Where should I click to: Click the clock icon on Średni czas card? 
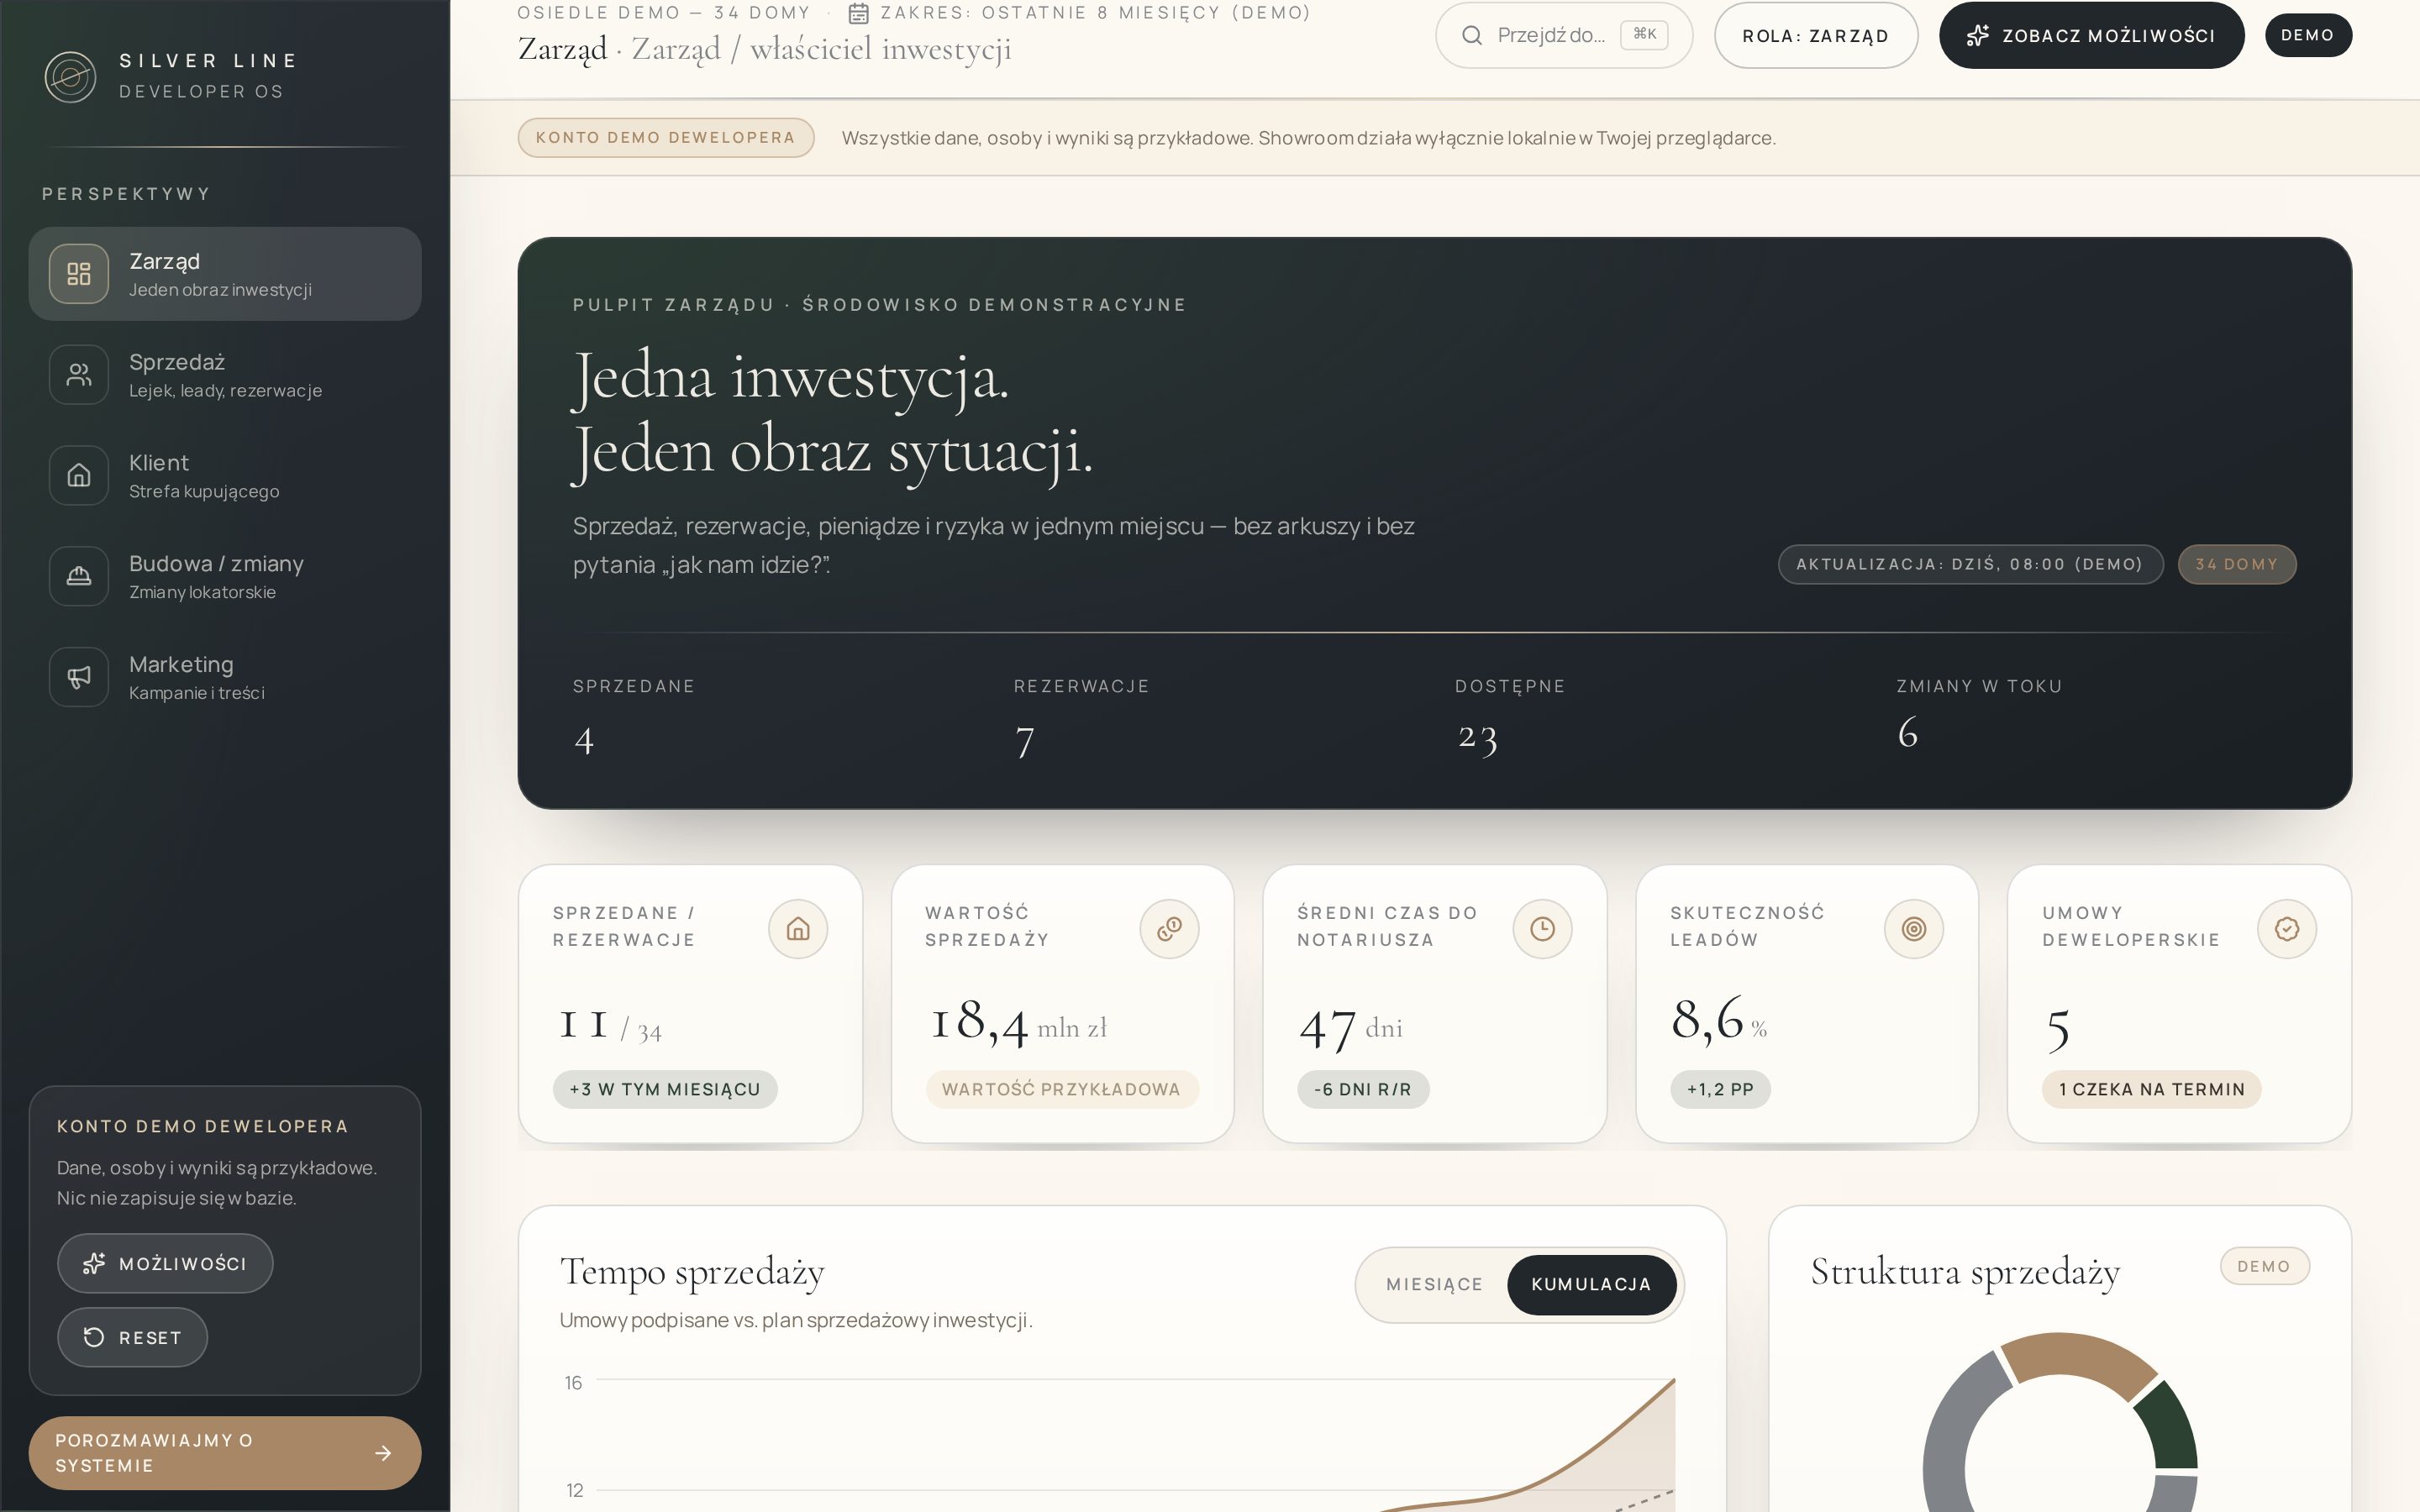tap(1543, 929)
